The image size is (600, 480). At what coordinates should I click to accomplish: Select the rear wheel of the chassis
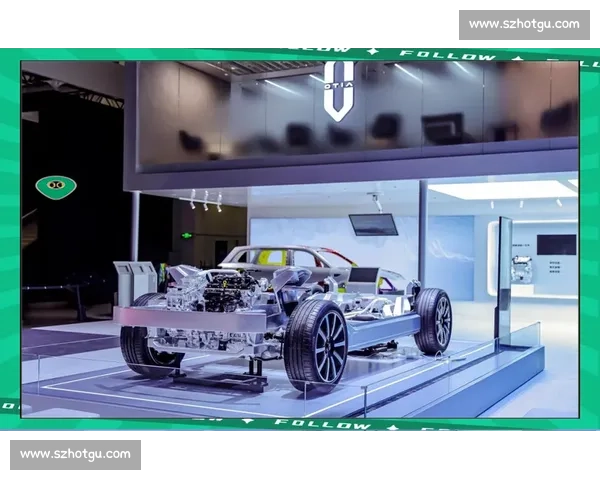pos(434,320)
